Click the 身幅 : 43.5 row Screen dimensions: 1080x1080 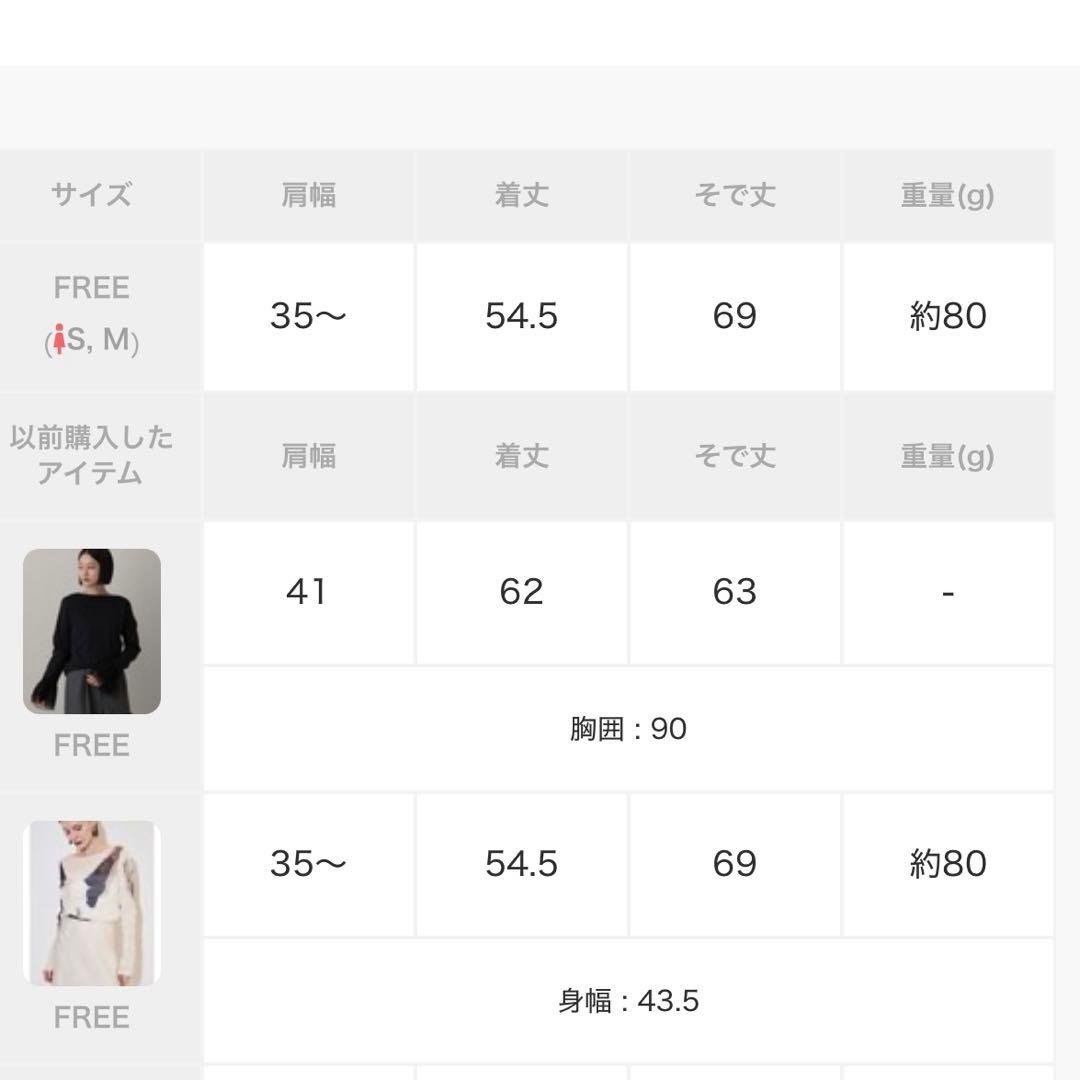click(628, 1001)
